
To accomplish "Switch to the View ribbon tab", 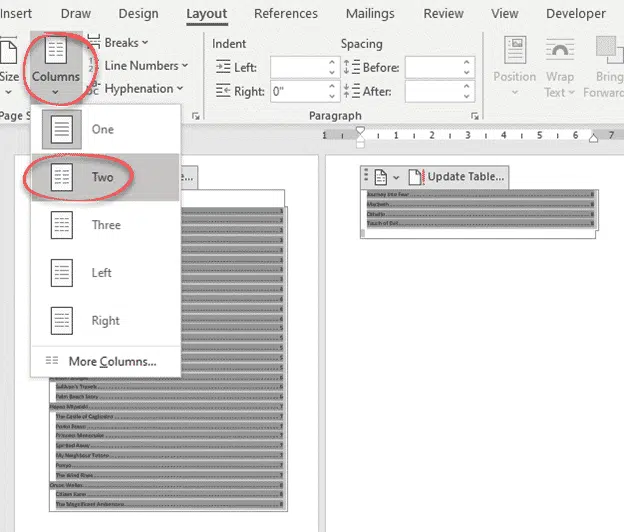I will (505, 14).
